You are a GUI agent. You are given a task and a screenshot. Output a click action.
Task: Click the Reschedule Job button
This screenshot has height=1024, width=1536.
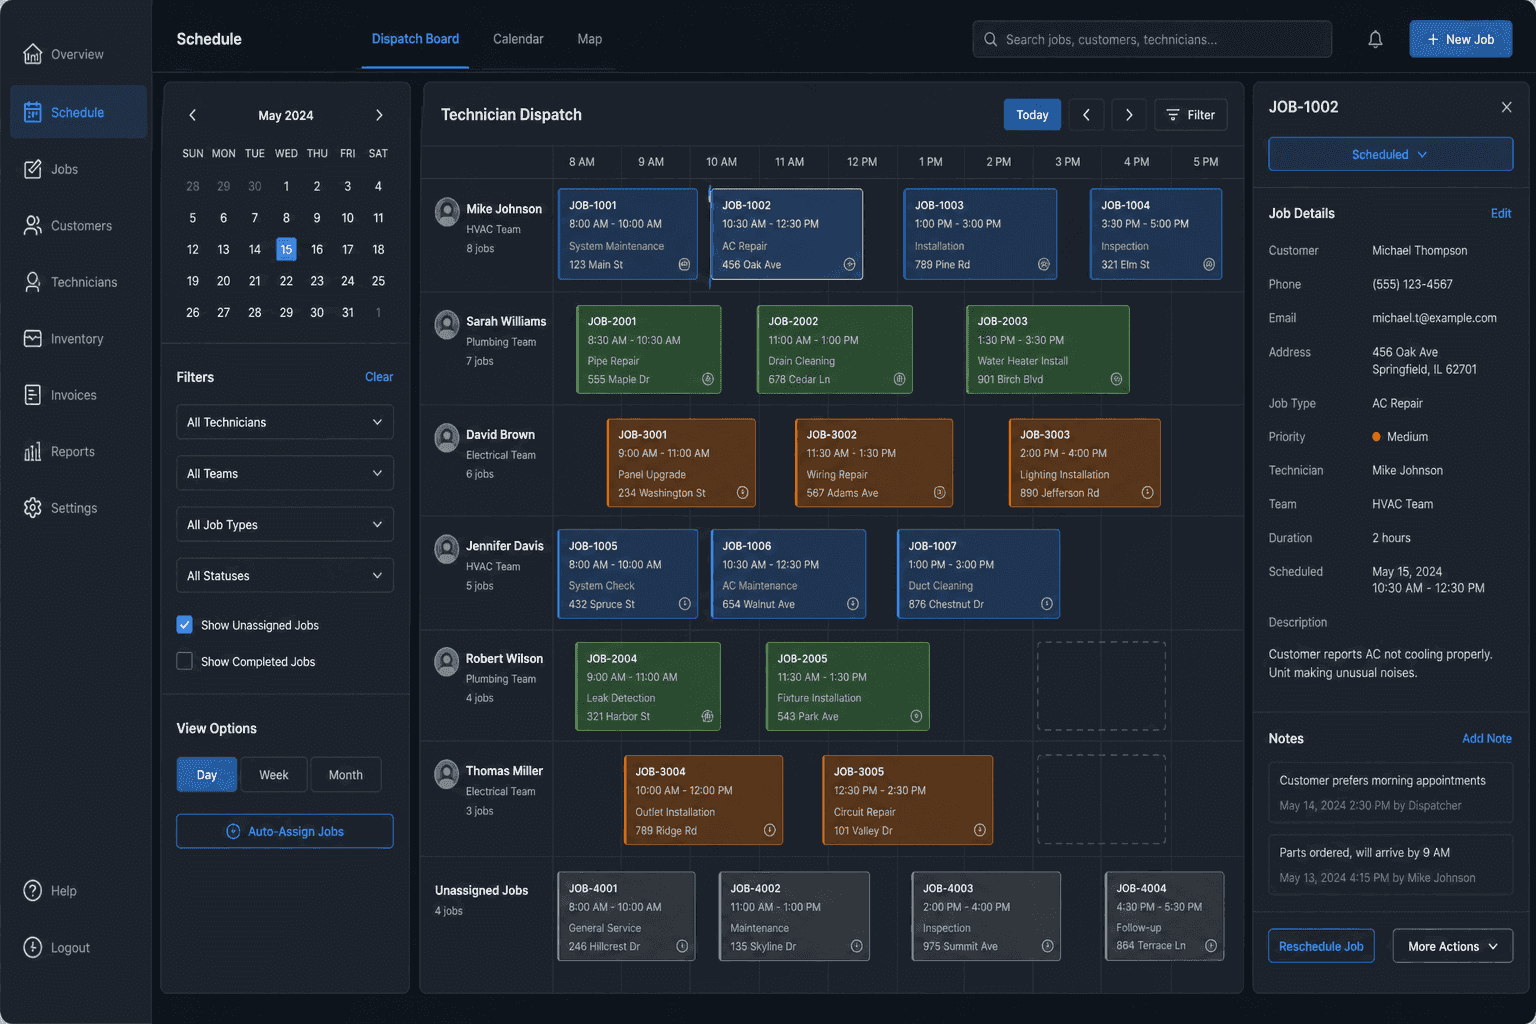1321,946
